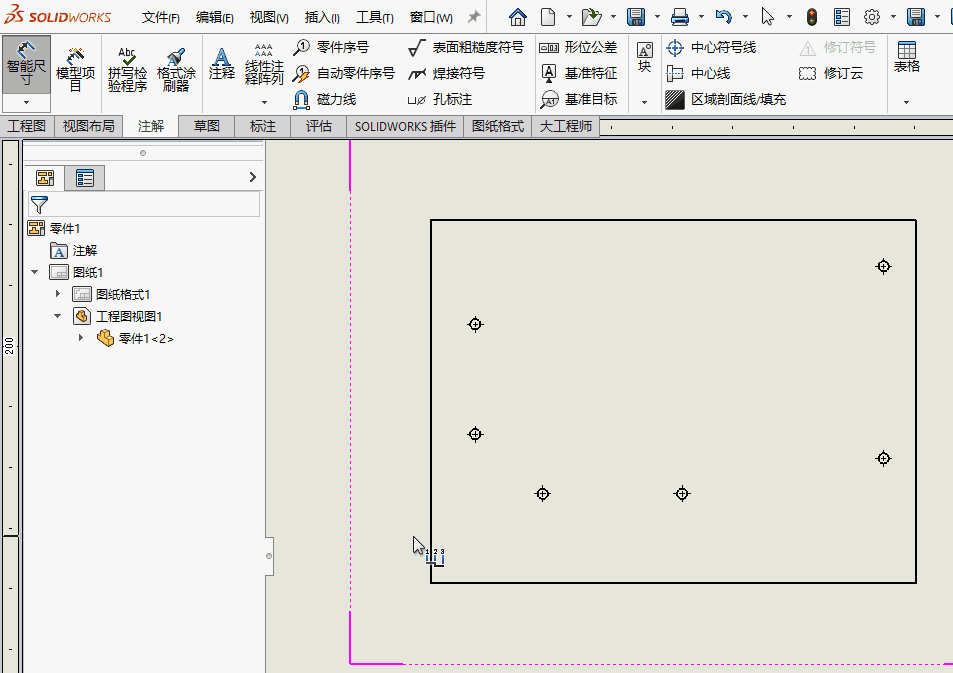953x673 pixels.
Task: Expand the 图纸格式1 tree node
Action: pyautogui.click(x=57, y=293)
